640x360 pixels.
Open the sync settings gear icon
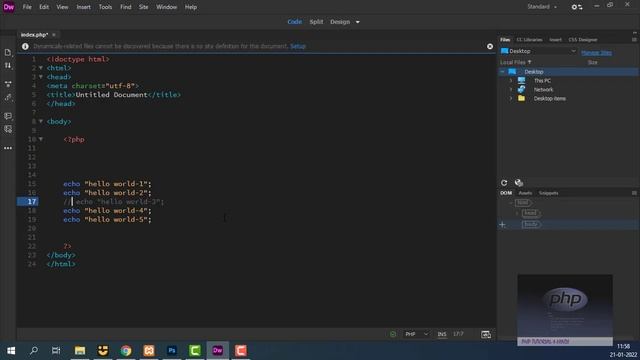pyautogui.click(x=577, y=7)
